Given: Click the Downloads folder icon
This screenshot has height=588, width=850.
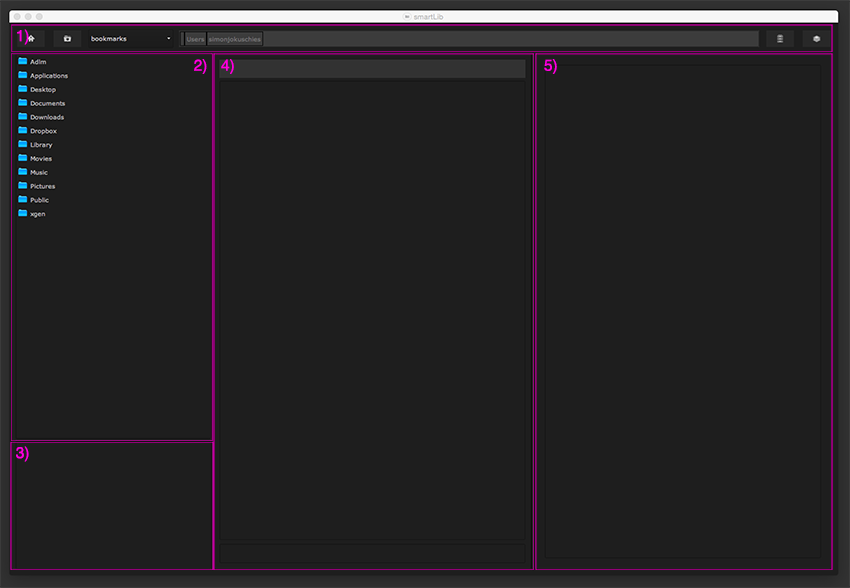Looking at the screenshot, I should click(x=22, y=117).
